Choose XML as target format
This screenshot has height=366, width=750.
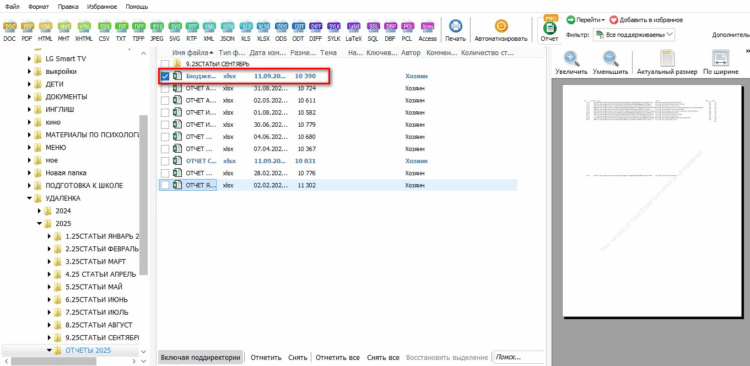point(209,31)
